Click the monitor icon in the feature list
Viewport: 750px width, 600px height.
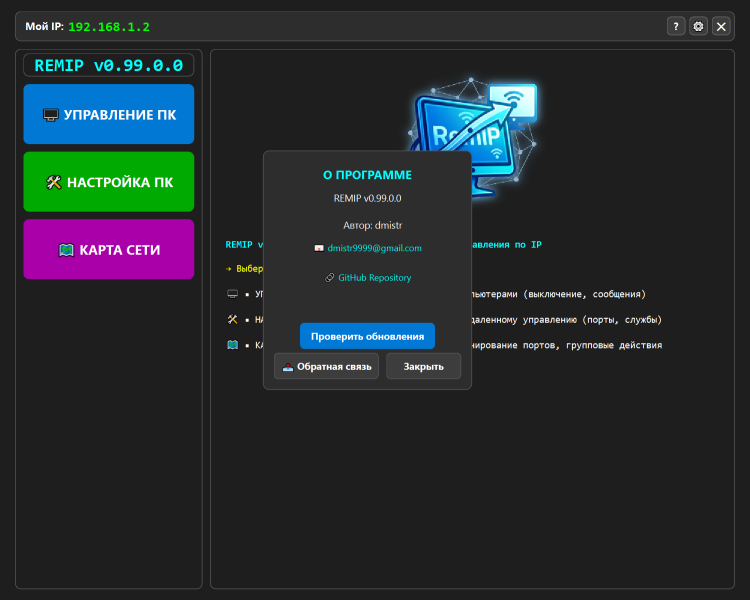coord(232,294)
